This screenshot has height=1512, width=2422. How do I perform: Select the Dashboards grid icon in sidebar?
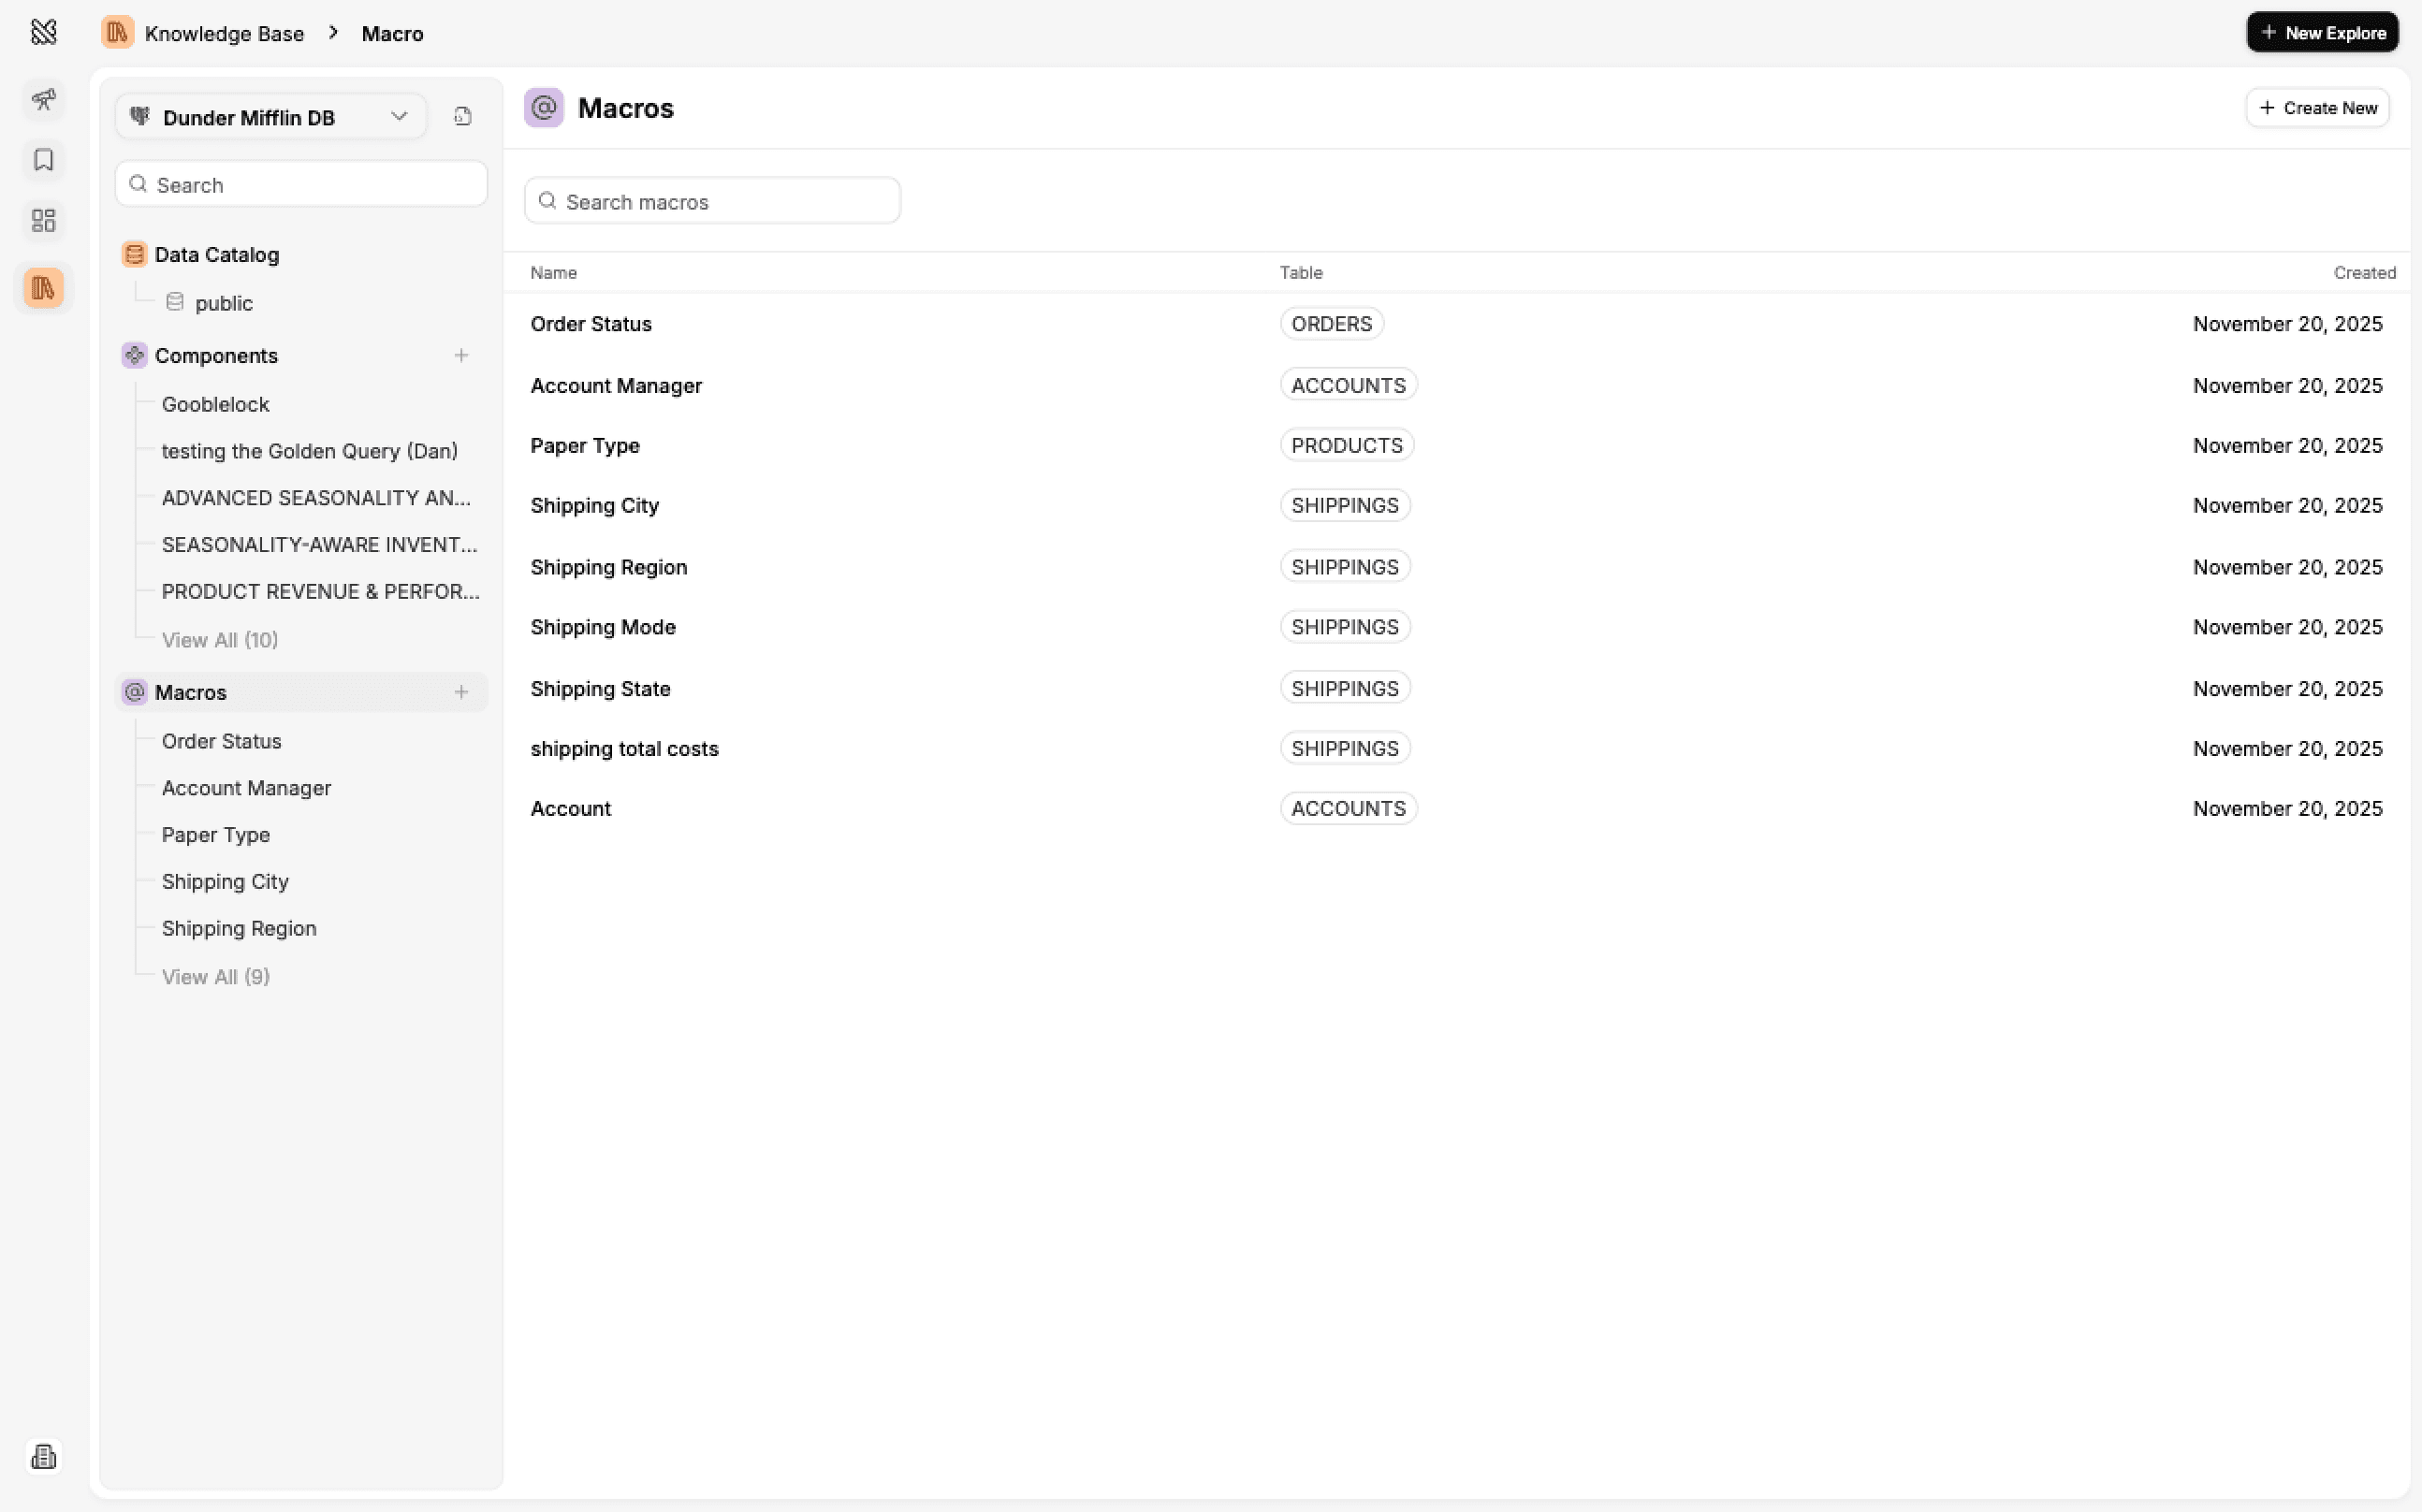43,220
